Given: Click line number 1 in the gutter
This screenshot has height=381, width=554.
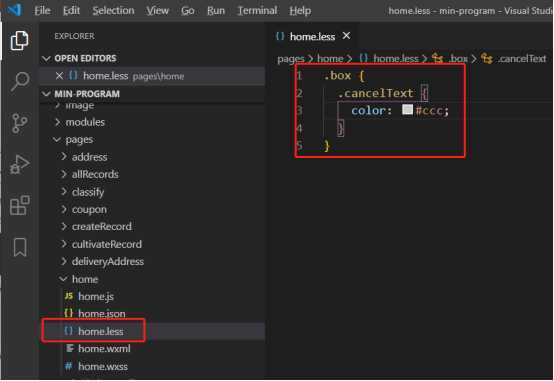Looking at the screenshot, I should tap(299, 75).
